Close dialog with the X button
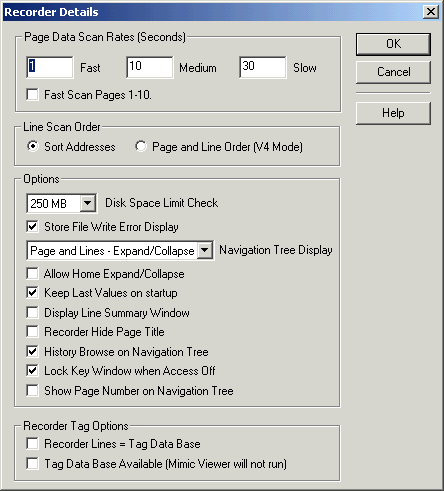444x491 pixels. pyautogui.click(x=431, y=12)
